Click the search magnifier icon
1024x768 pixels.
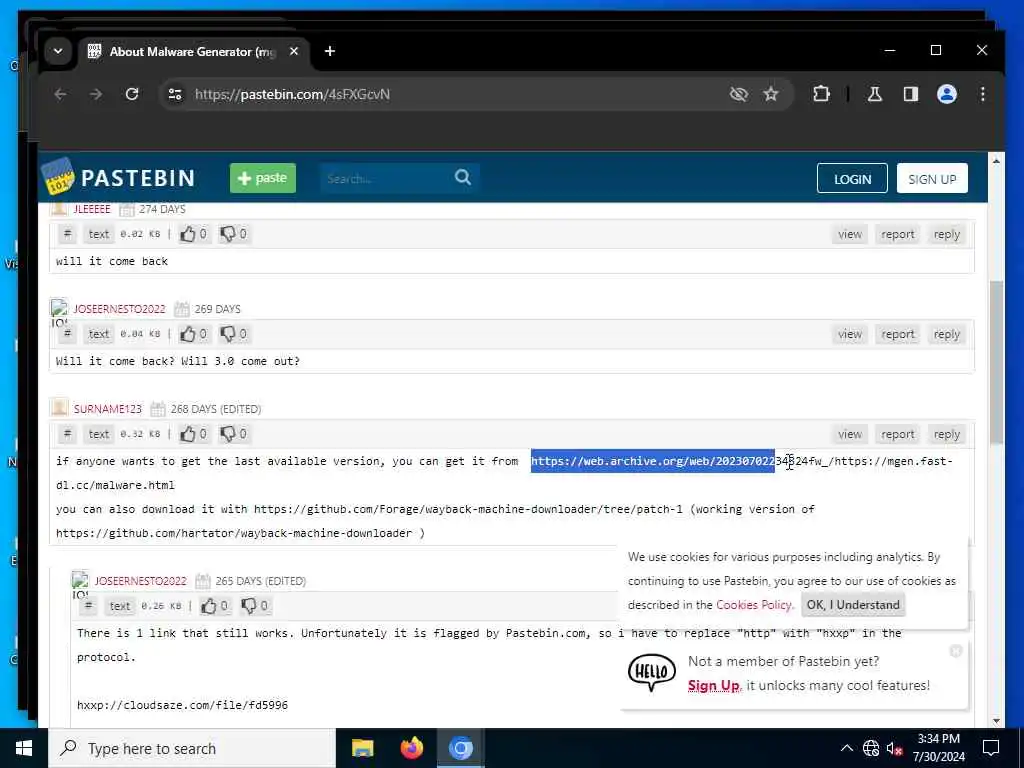(463, 177)
